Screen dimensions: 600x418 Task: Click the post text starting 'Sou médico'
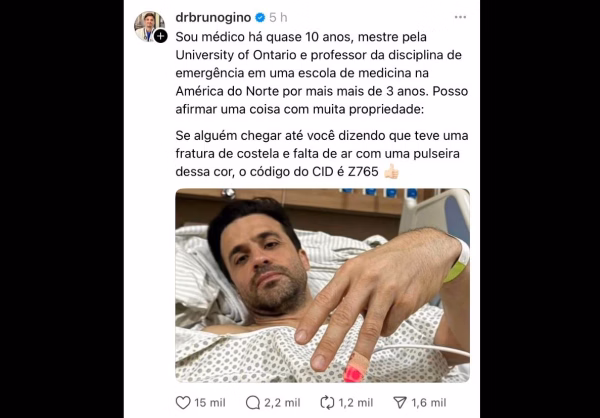coord(322,73)
